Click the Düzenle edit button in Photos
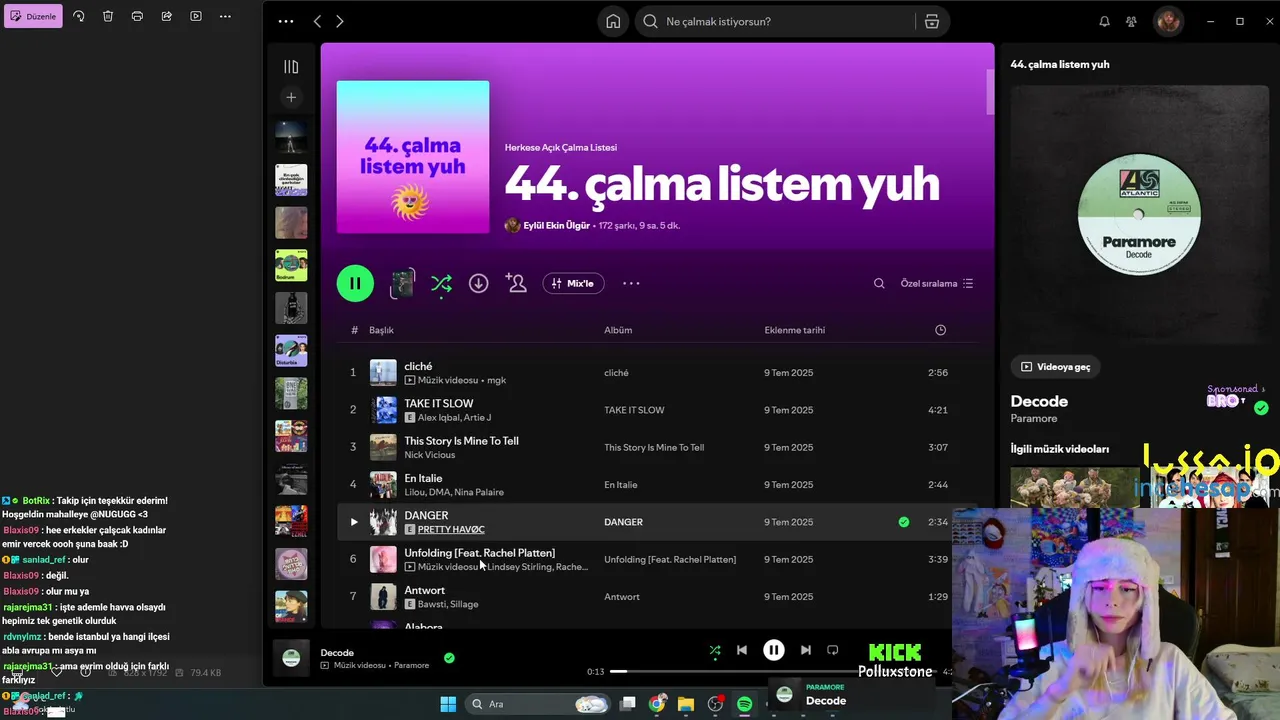 pos(33,16)
